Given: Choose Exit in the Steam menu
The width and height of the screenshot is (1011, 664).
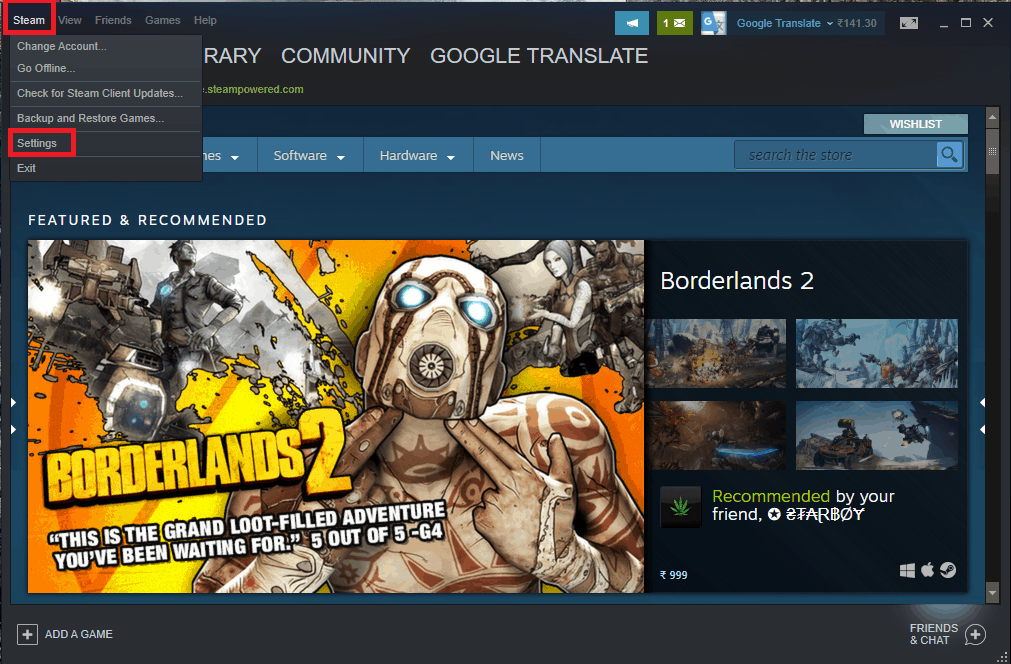Looking at the screenshot, I should 26,168.
